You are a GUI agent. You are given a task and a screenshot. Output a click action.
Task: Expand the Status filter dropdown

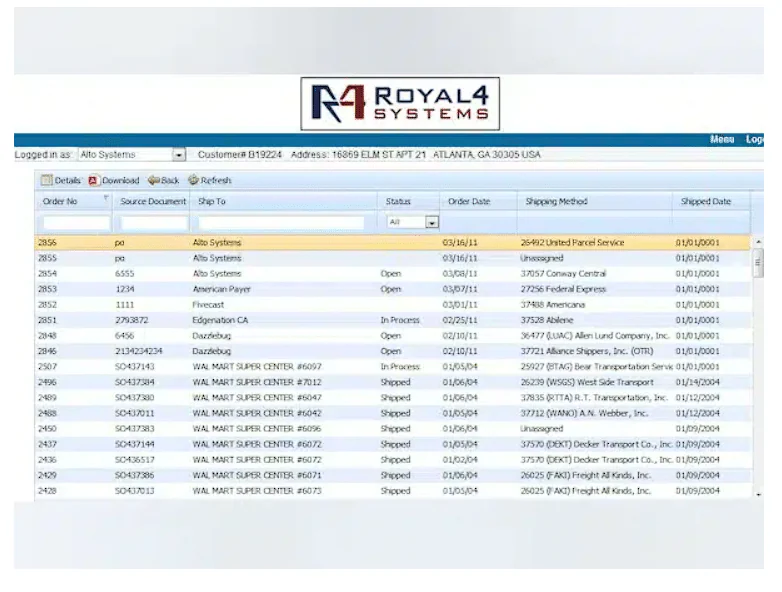432,222
